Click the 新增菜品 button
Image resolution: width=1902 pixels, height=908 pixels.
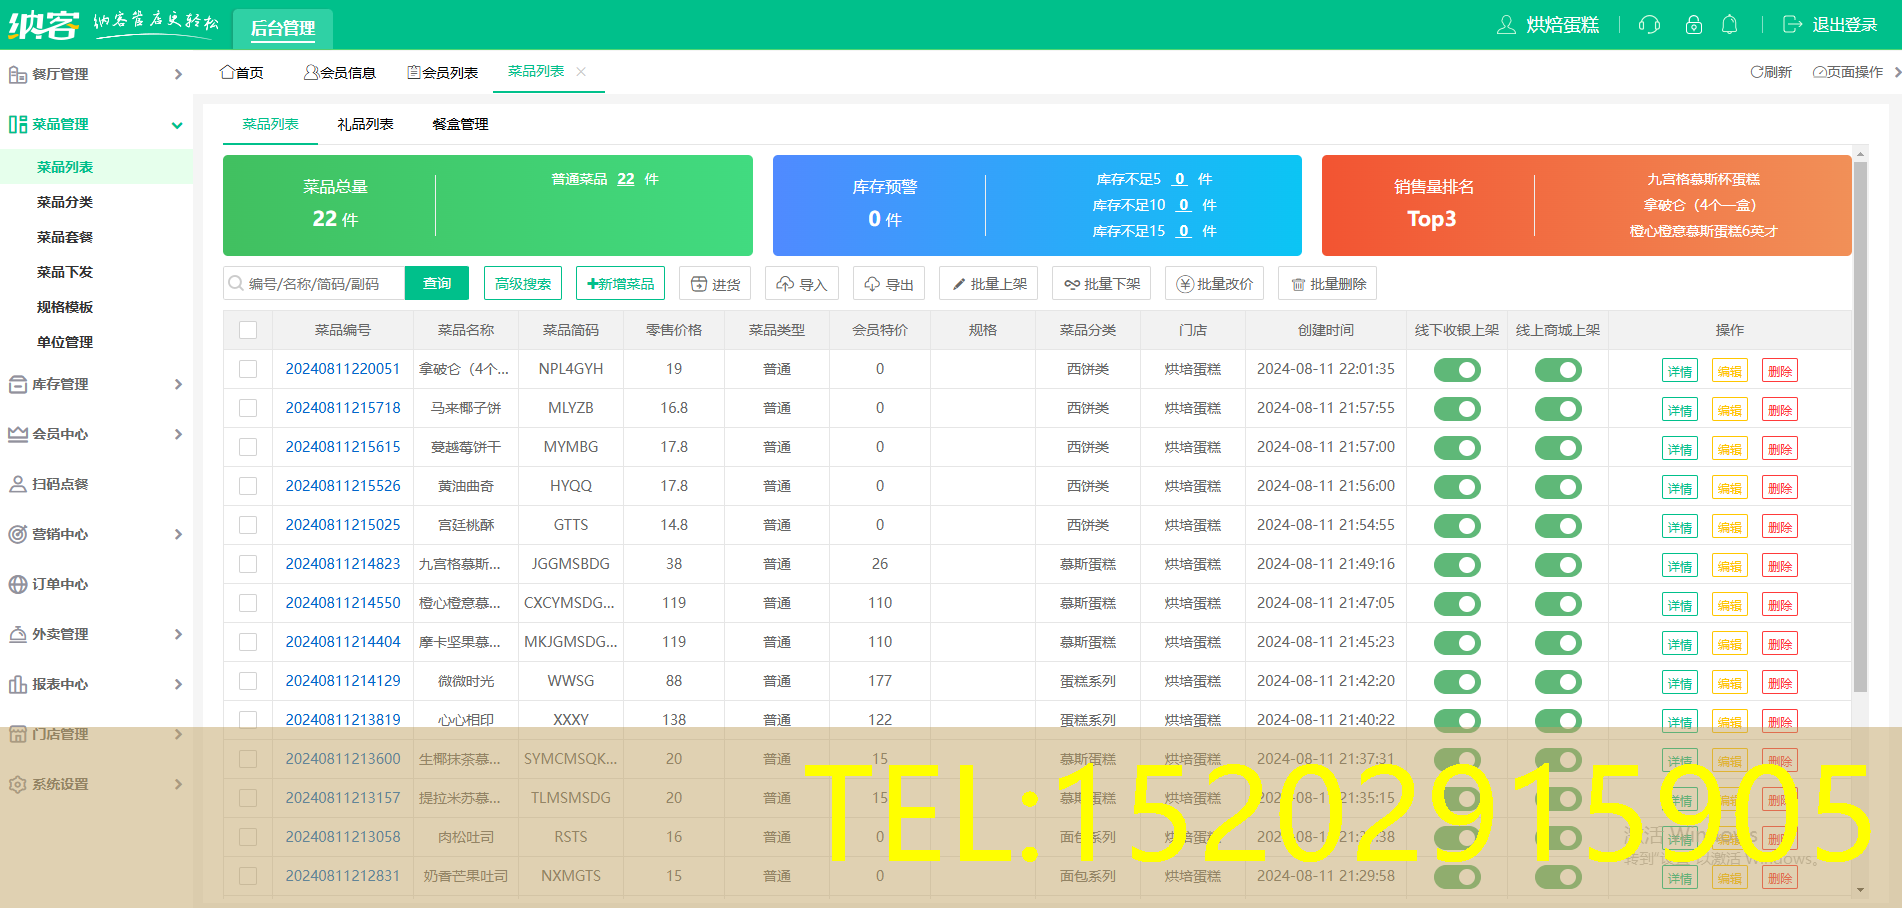coord(620,283)
